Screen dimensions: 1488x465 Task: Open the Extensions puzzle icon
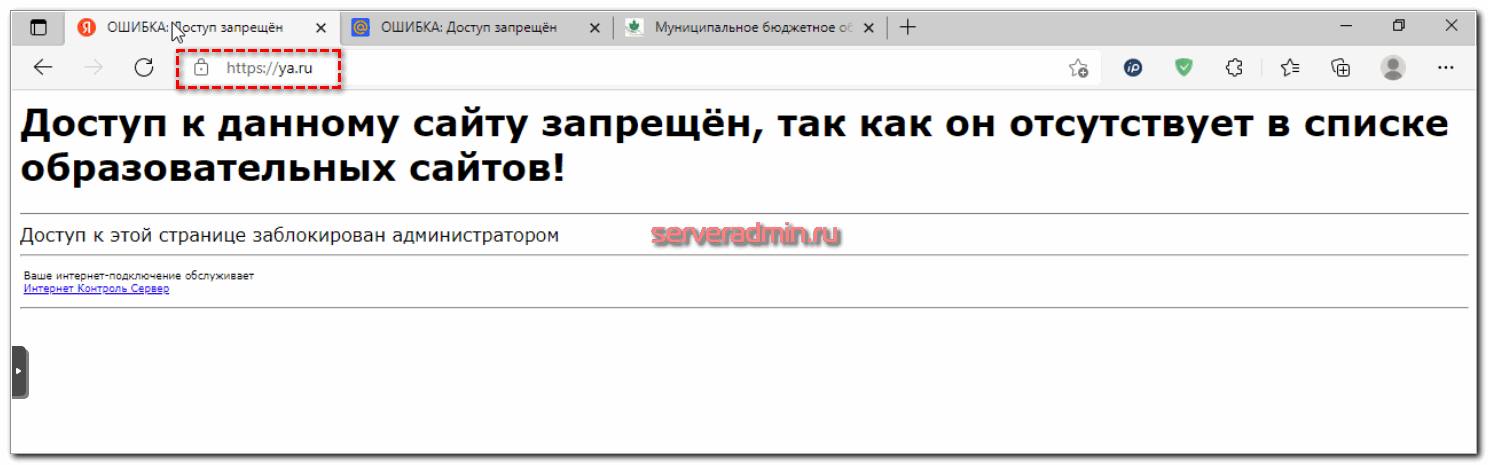tap(1234, 68)
